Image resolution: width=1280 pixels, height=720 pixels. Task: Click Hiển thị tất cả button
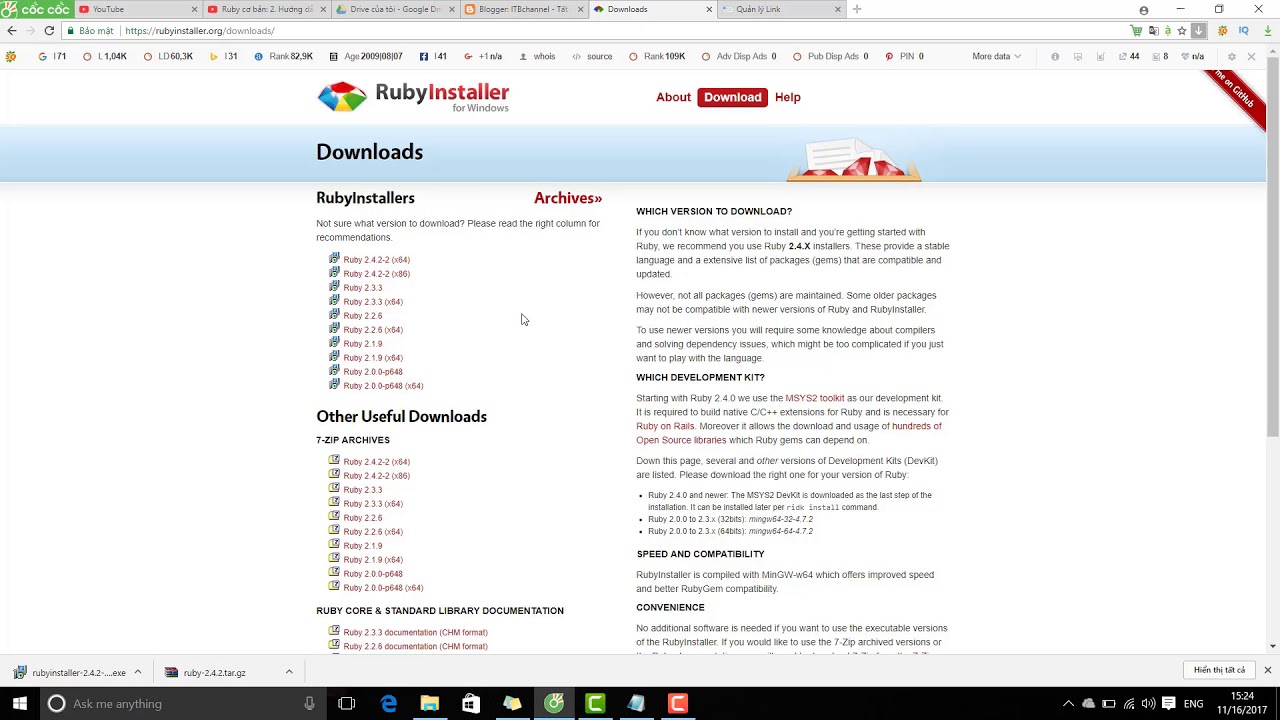[1219, 670]
